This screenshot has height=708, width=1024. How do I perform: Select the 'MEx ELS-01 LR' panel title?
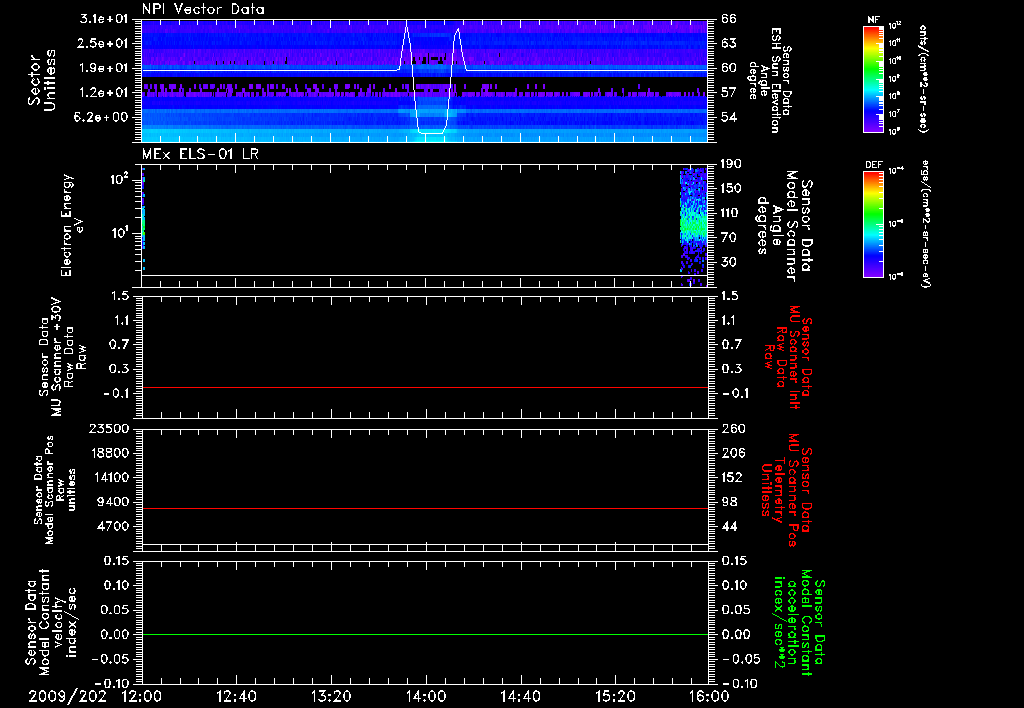pyautogui.click(x=200, y=154)
